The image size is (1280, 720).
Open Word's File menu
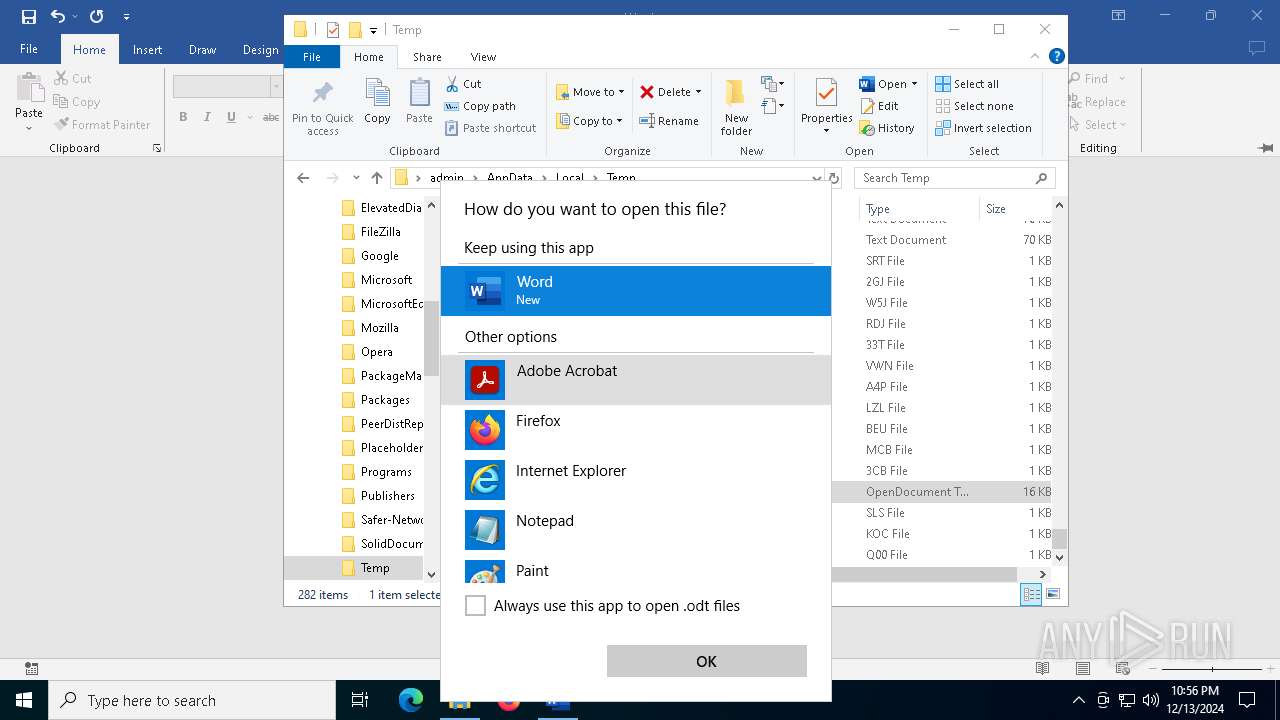click(x=29, y=49)
